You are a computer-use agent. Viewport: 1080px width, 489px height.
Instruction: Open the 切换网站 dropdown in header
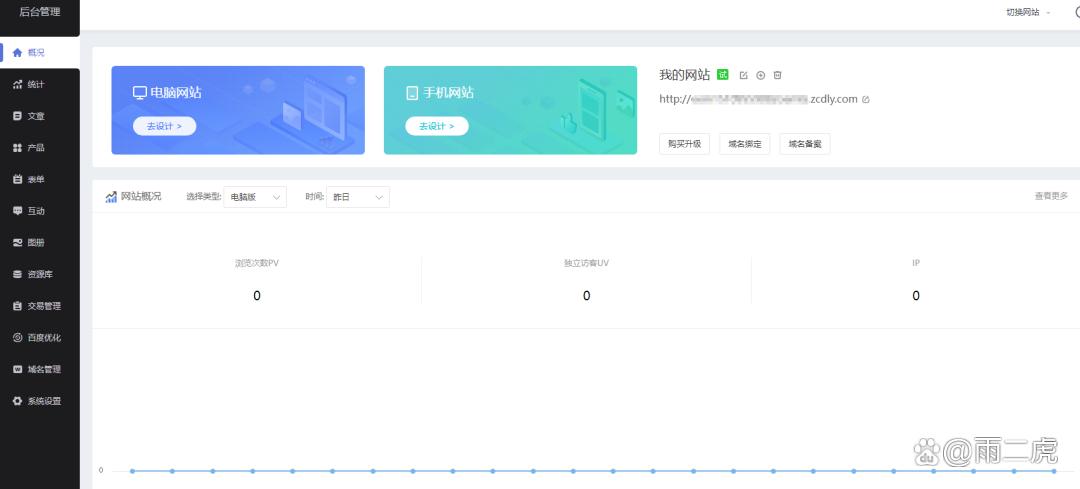(1028, 12)
